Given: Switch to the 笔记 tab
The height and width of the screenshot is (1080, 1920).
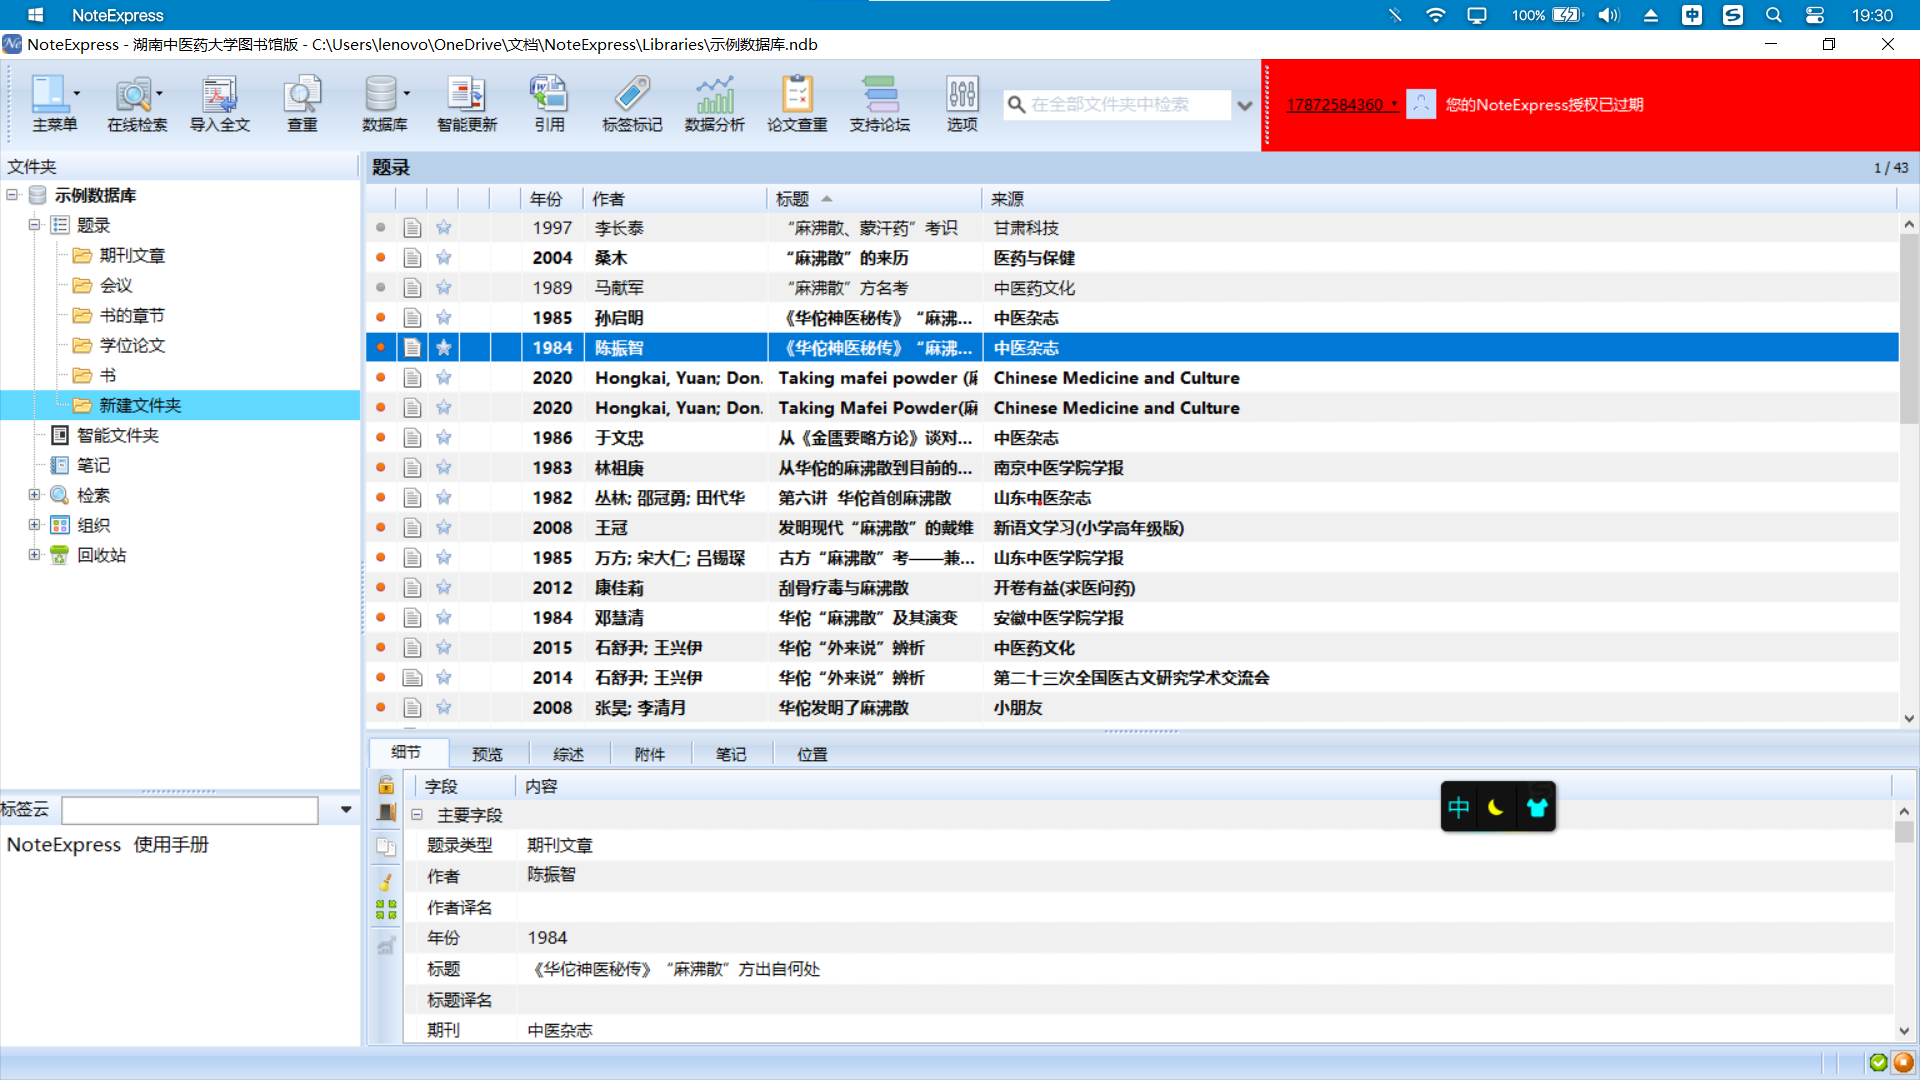Looking at the screenshot, I should pos(731,754).
